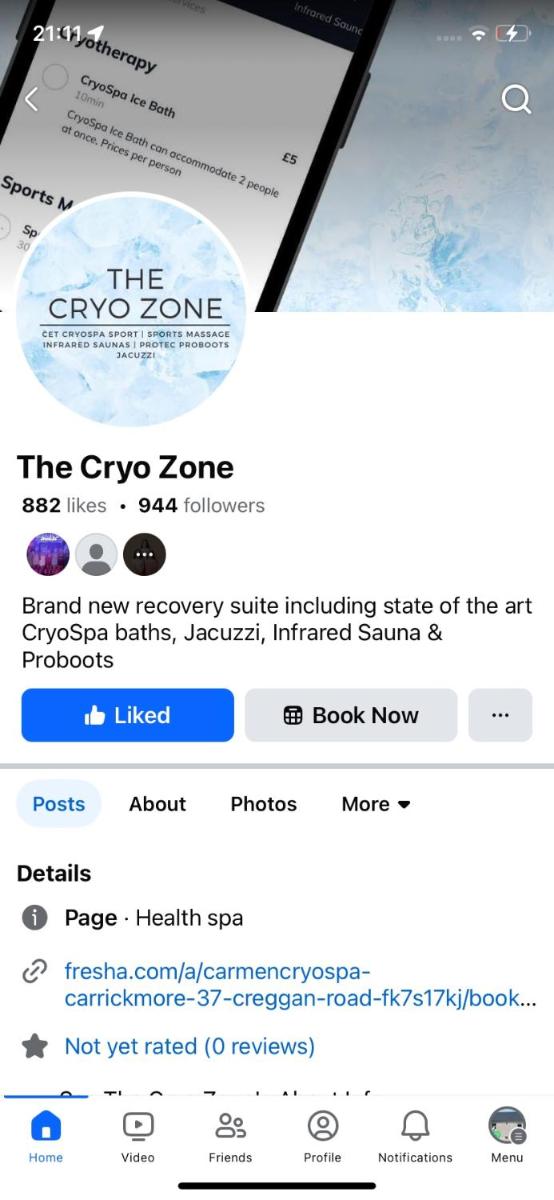554x1200 pixels.
Task: Select the Posts tab
Action: [x=59, y=804]
